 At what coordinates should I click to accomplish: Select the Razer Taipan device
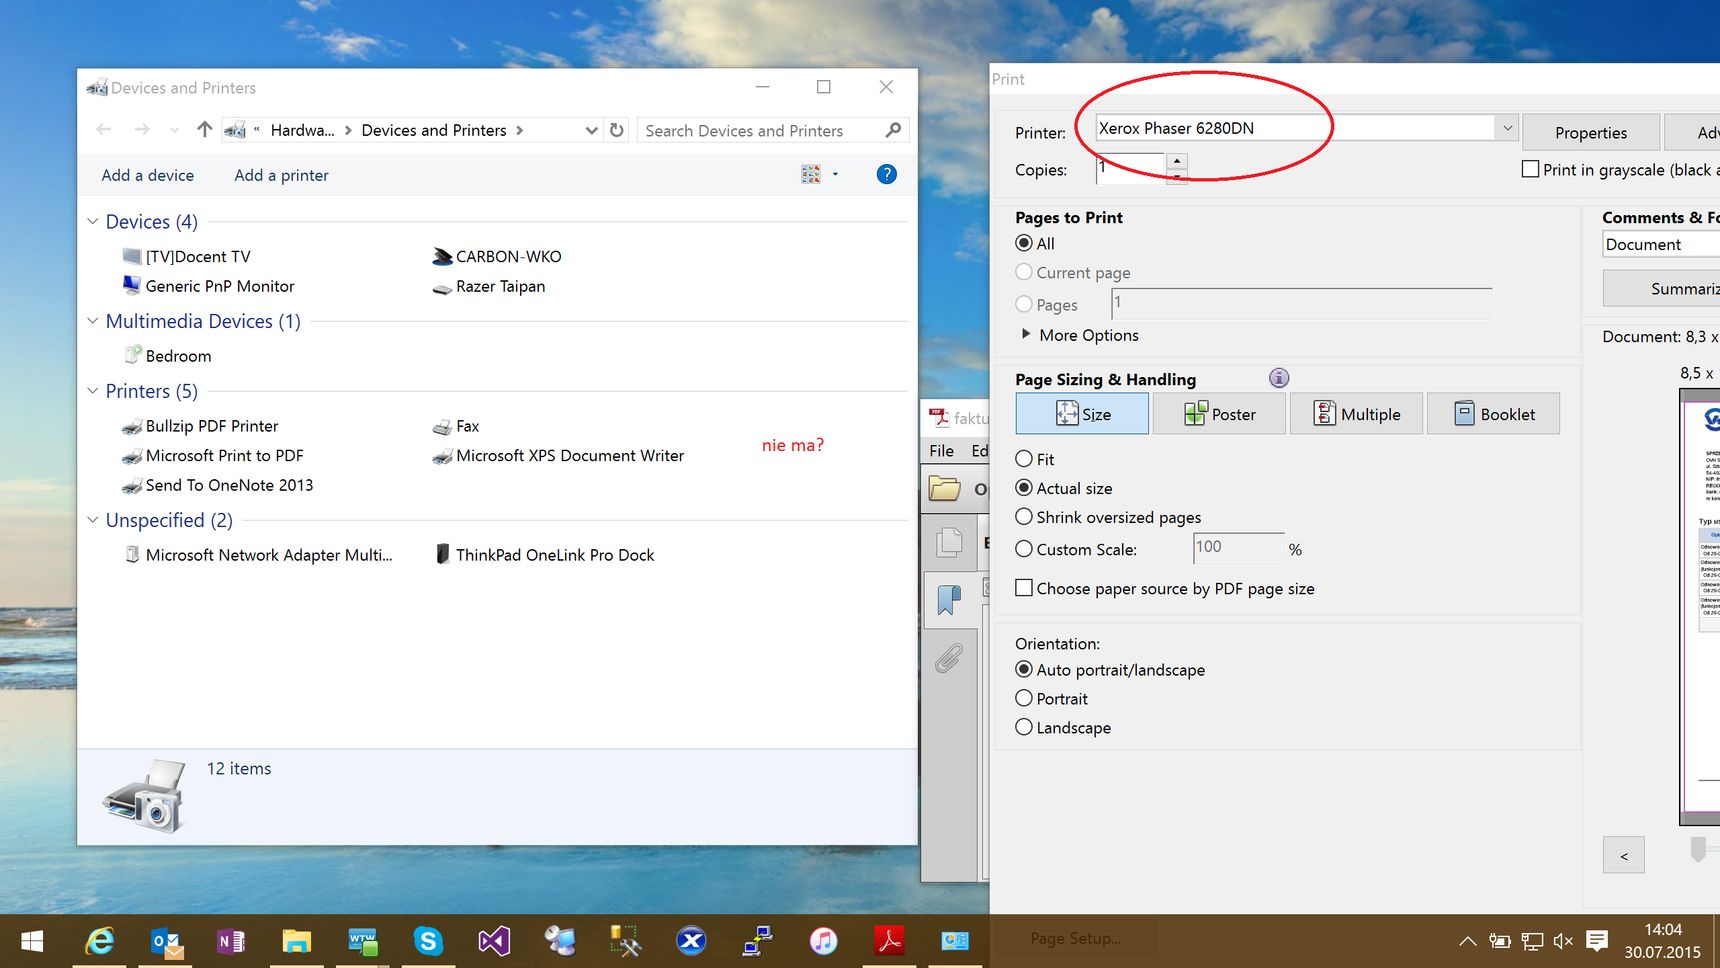tap(489, 286)
